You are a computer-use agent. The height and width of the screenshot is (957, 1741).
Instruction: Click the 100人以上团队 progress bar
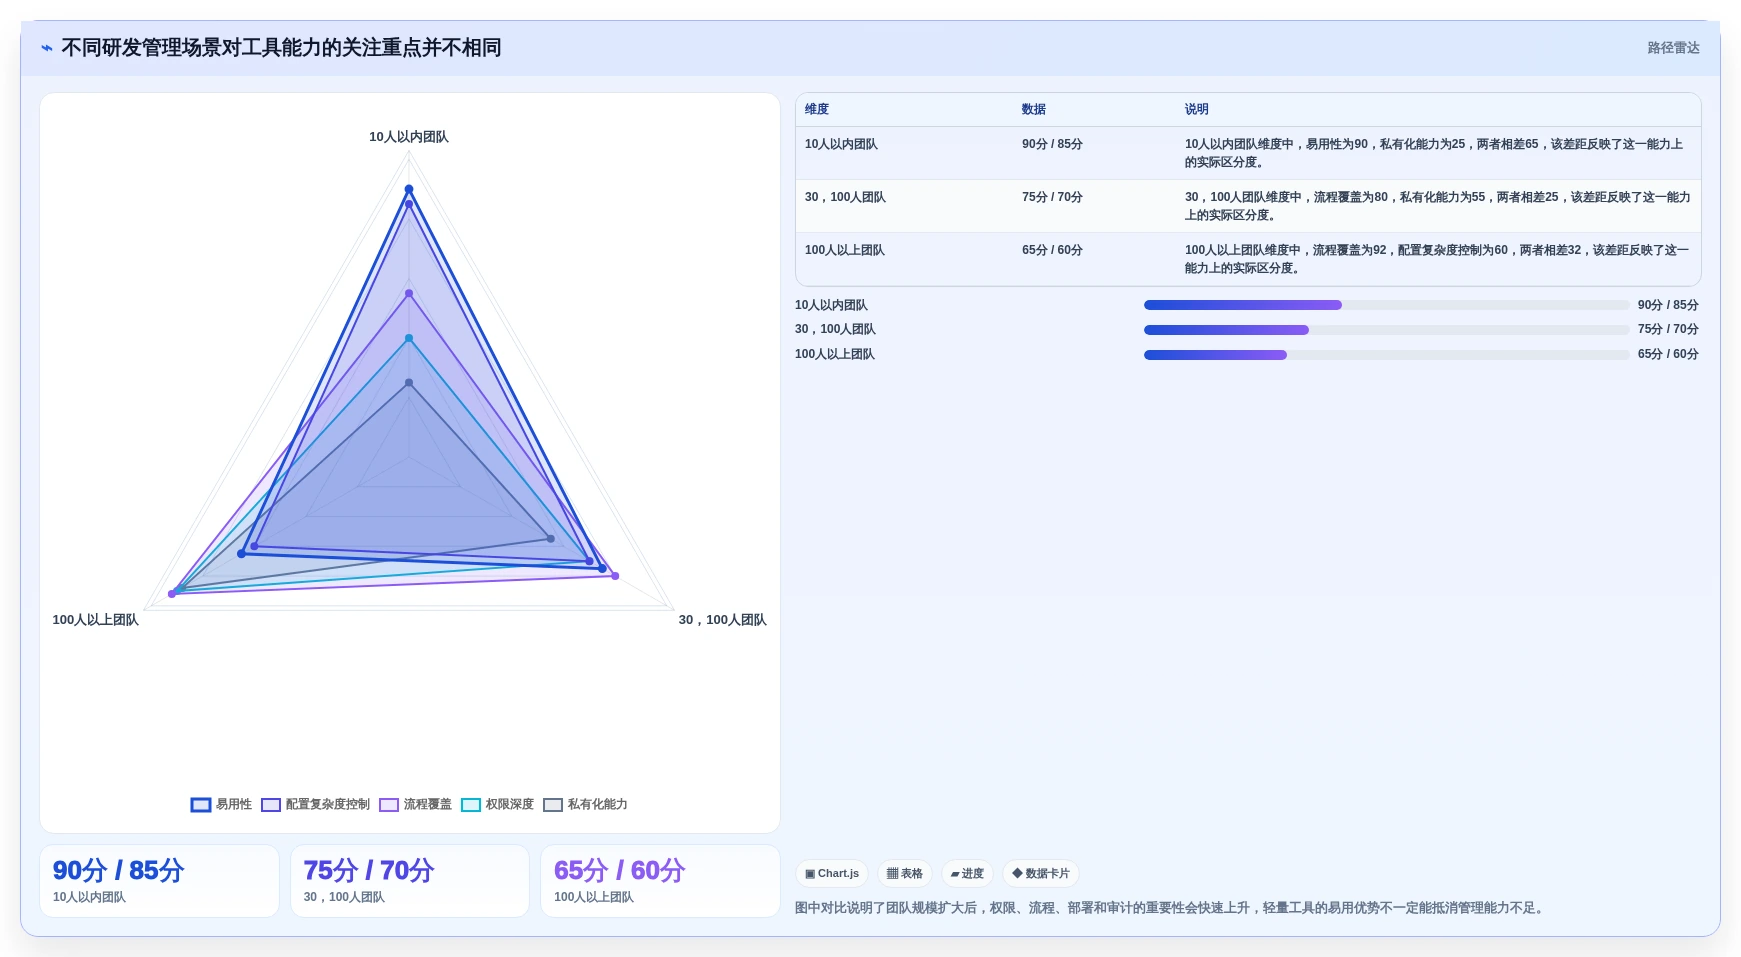[1386, 355]
